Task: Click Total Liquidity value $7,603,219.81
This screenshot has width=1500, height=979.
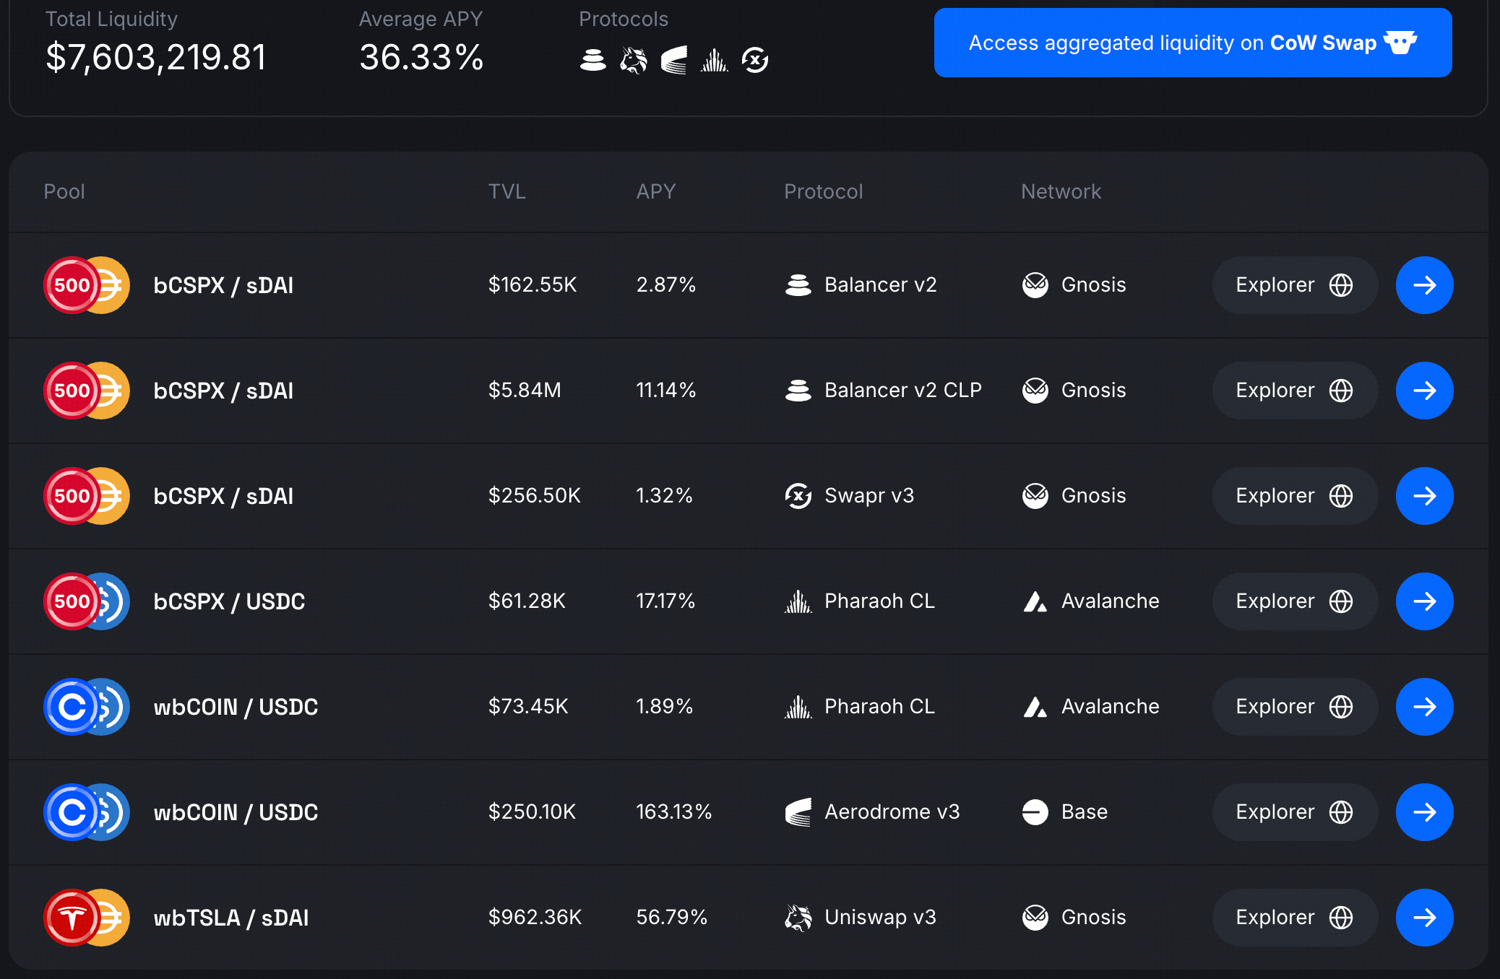Action: 156,57
